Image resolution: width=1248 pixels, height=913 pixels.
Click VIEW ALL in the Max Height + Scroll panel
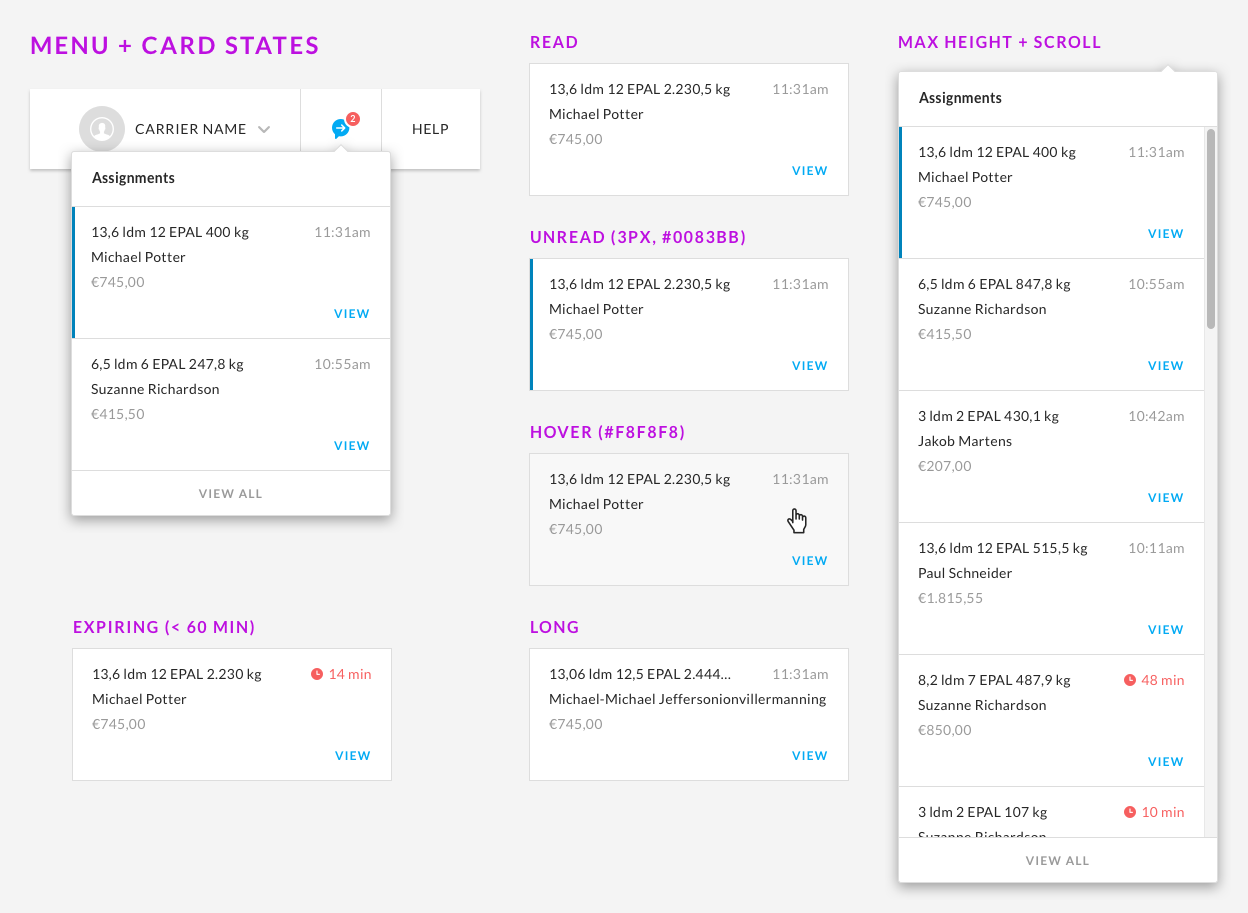pyautogui.click(x=1058, y=861)
